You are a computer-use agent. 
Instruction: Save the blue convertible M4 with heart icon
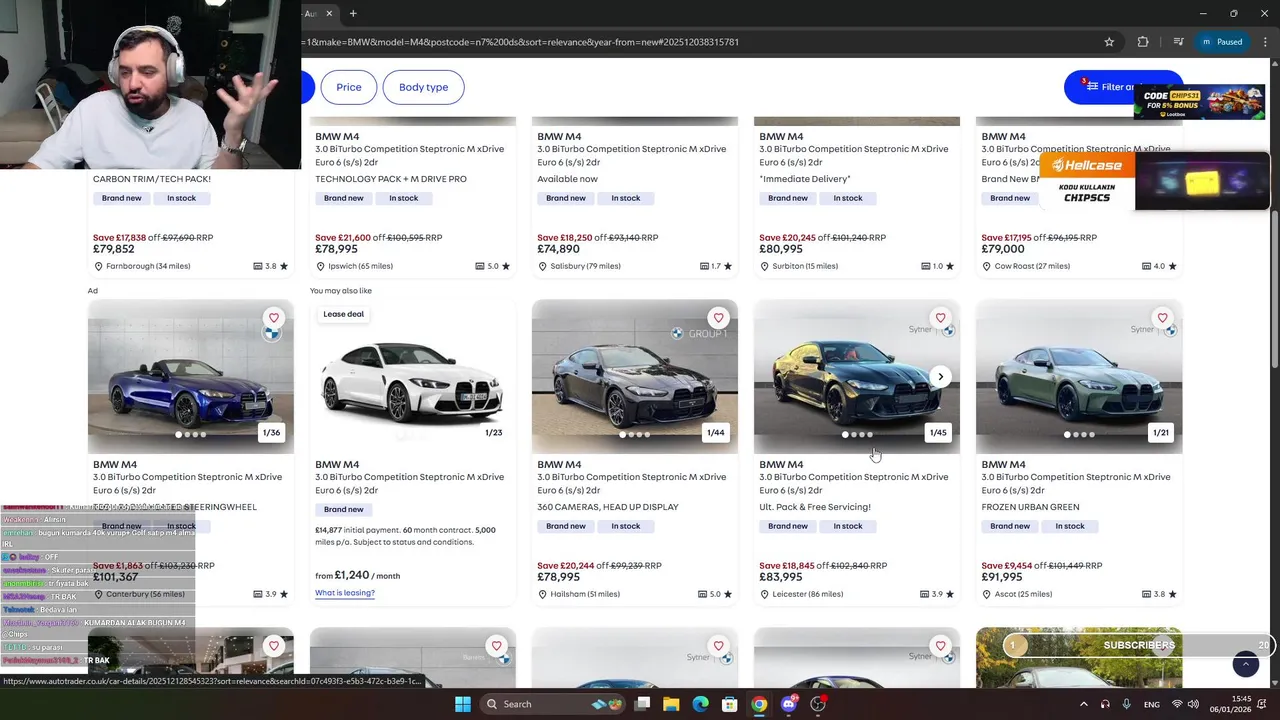[274, 318]
